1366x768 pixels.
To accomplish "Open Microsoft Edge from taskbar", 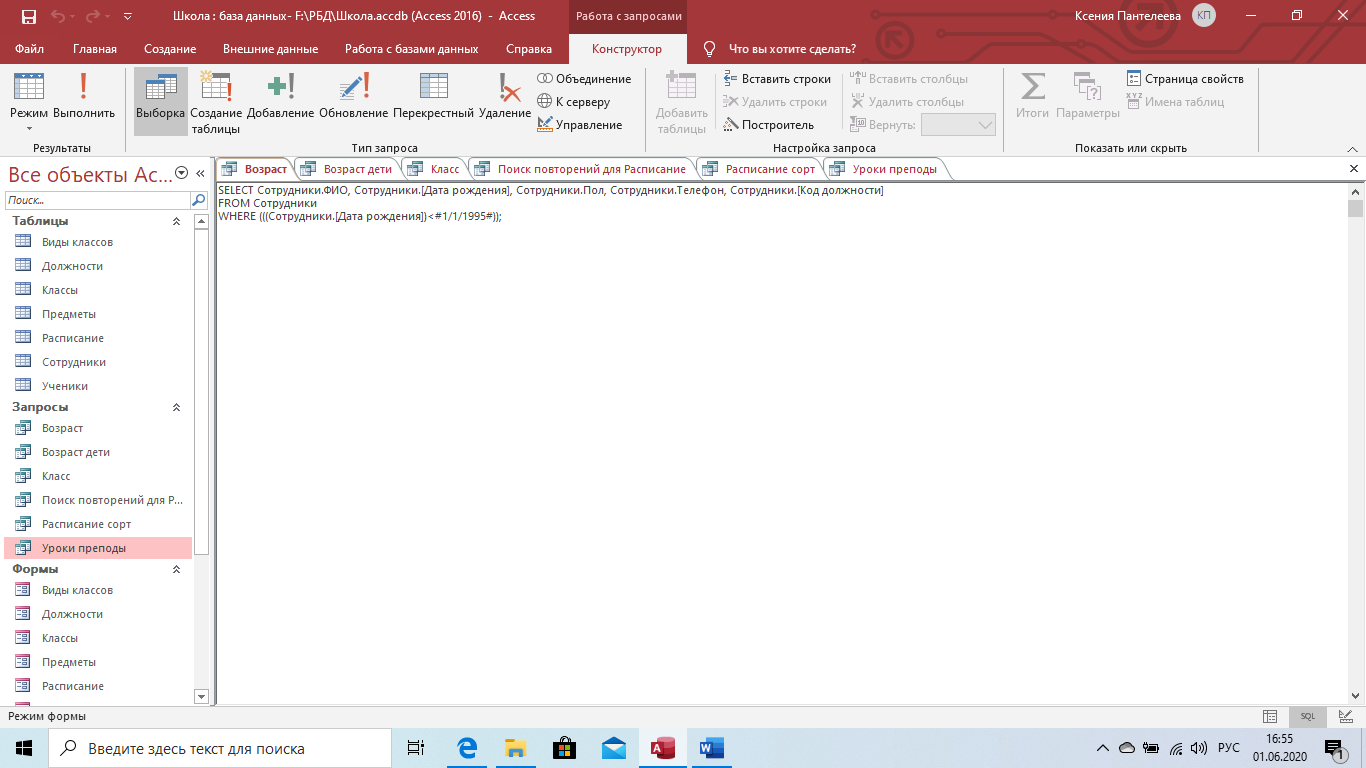I will 467,748.
